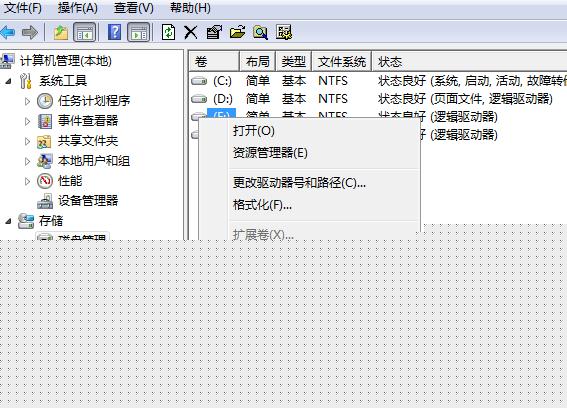Screen dimensions: 567x408
Task: Open help with the question mark icon
Action: [115, 32]
